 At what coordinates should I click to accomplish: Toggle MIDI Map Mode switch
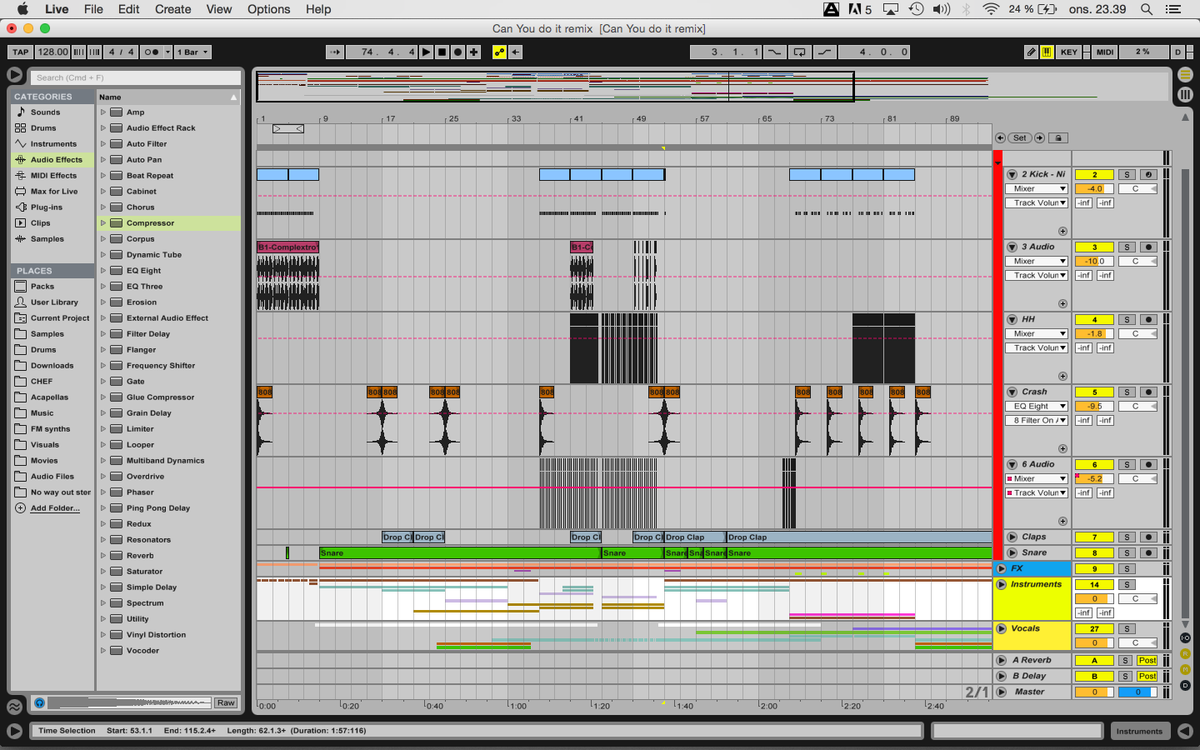point(1105,52)
